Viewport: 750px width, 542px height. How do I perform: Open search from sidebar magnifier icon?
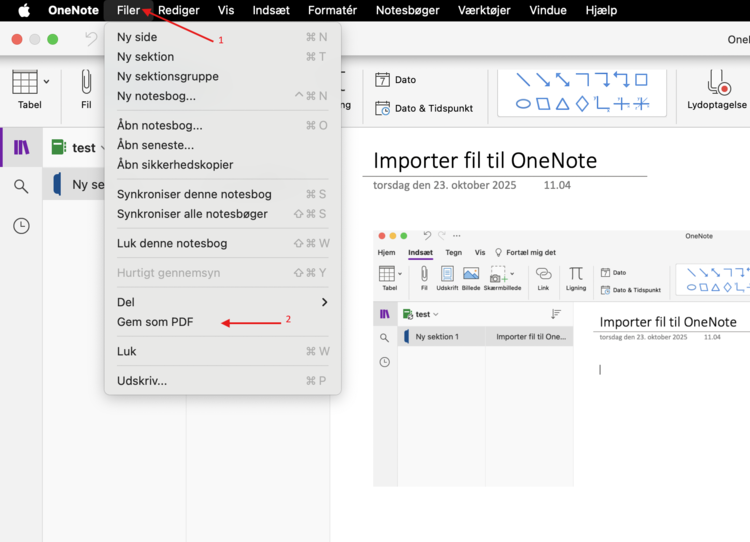21,186
